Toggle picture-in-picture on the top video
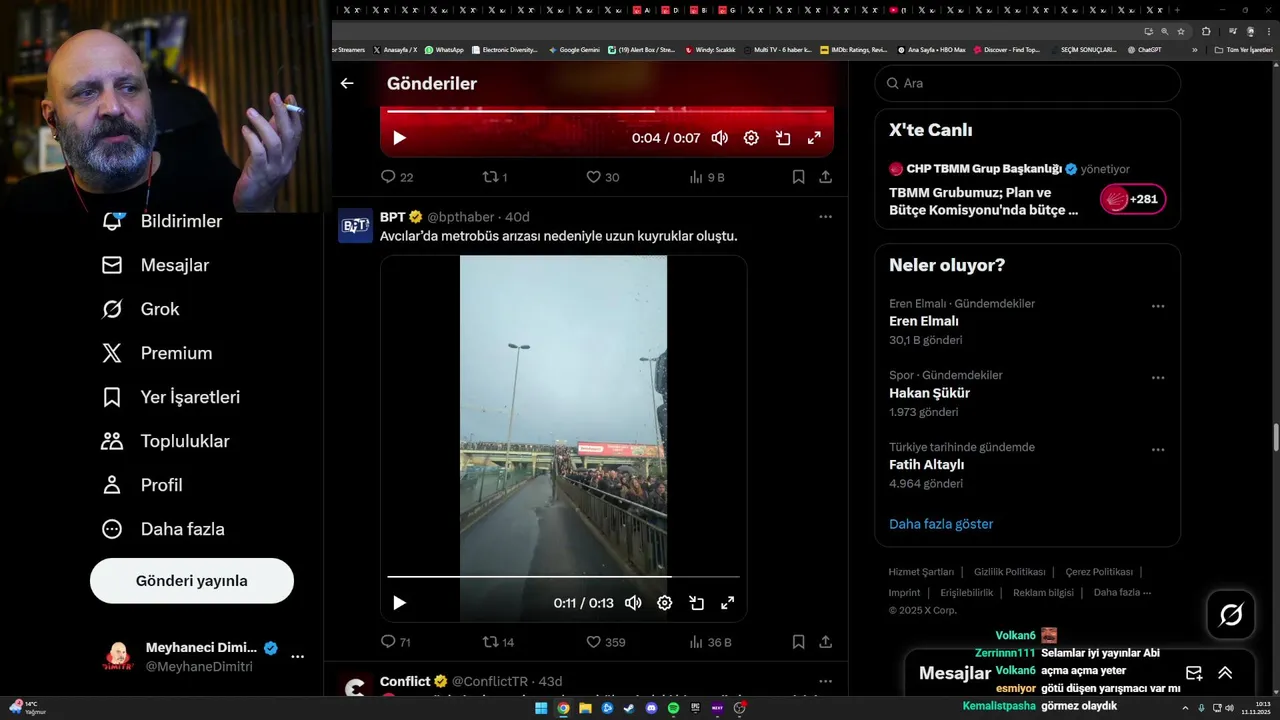 [783, 138]
